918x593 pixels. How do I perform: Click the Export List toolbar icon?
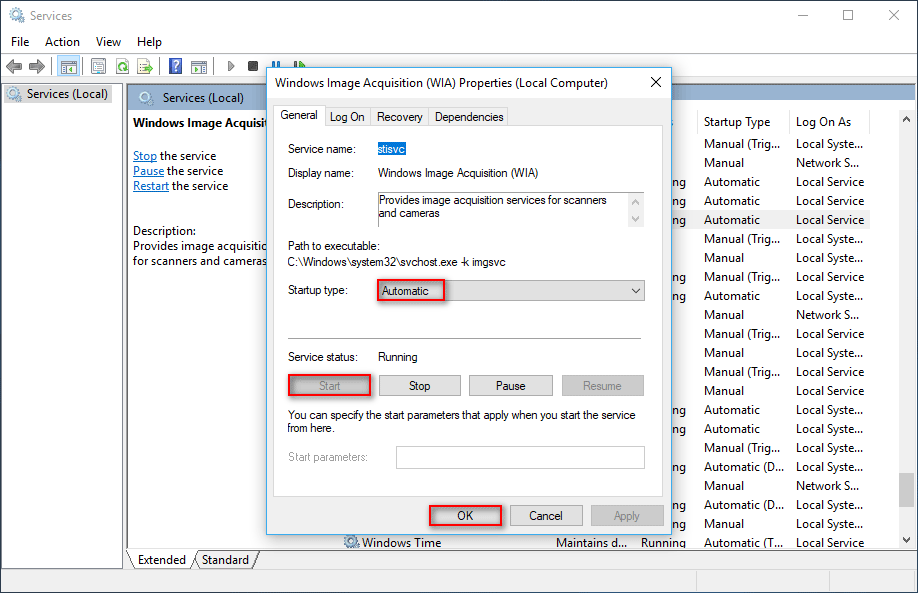click(x=145, y=66)
